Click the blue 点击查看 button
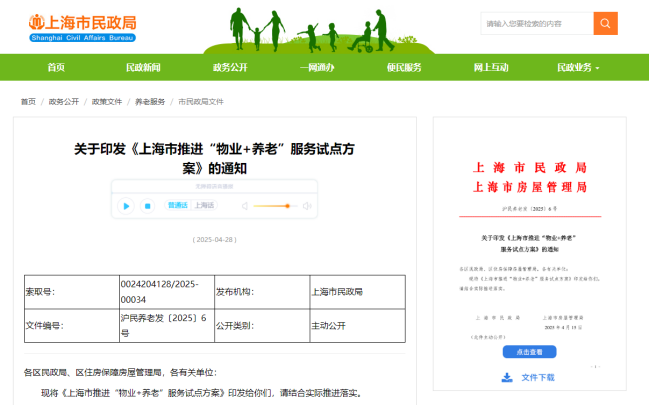 point(529,352)
